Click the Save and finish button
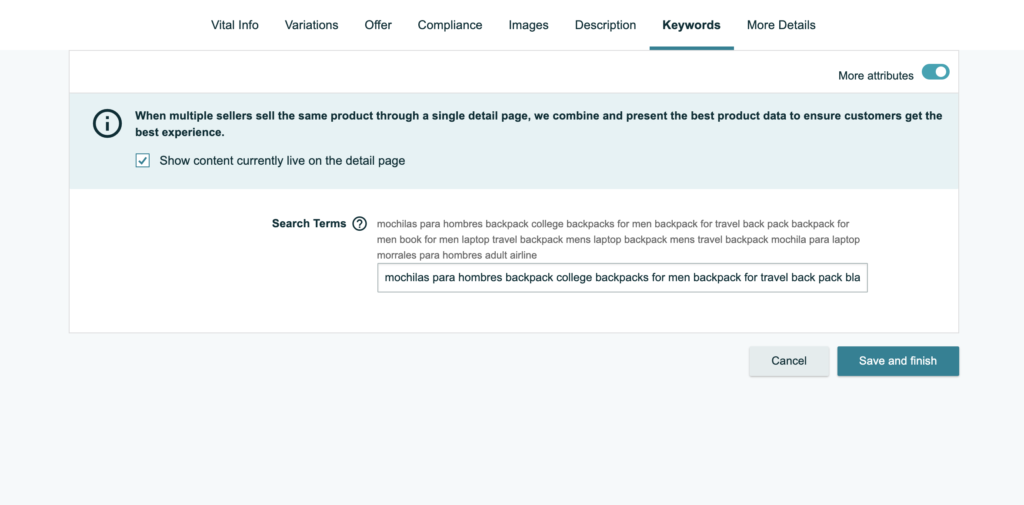 897,361
